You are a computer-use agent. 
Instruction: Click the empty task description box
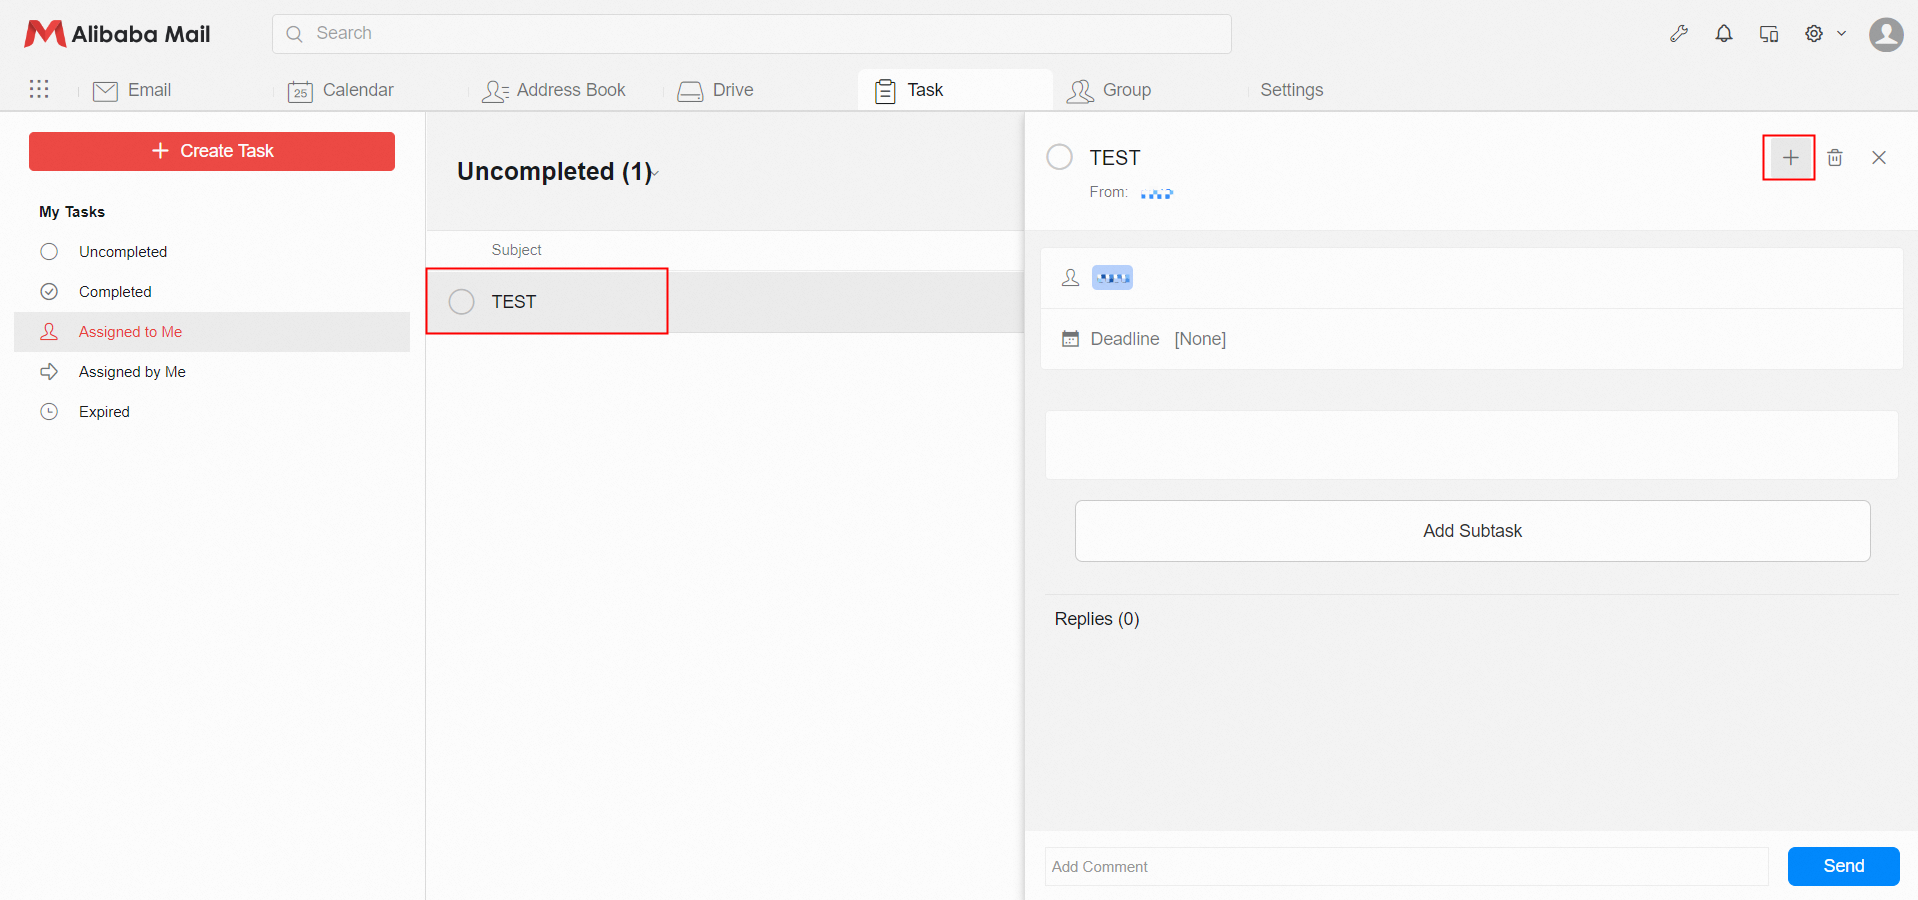1471,445
